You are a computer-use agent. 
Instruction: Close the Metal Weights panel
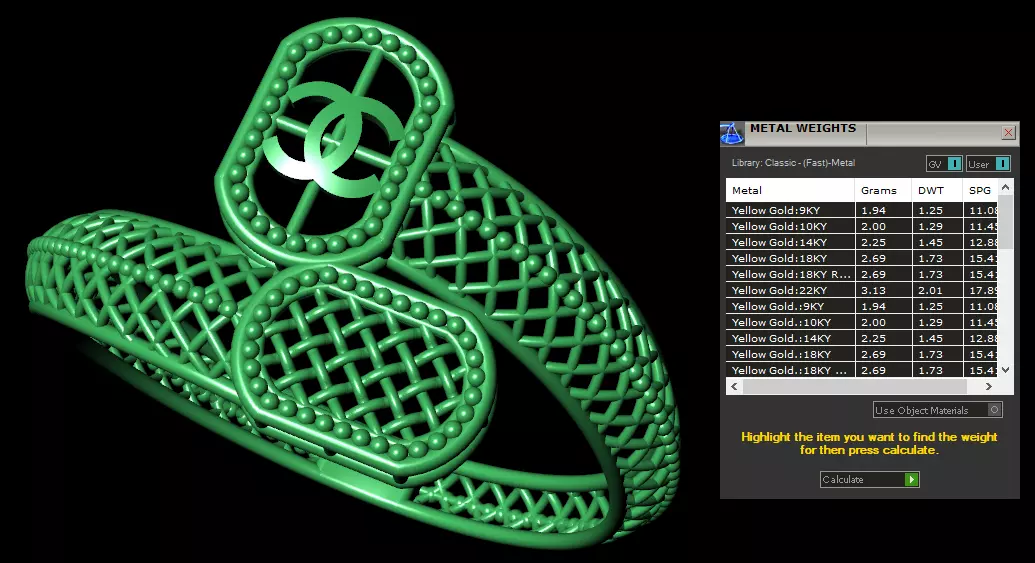pos(1008,133)
